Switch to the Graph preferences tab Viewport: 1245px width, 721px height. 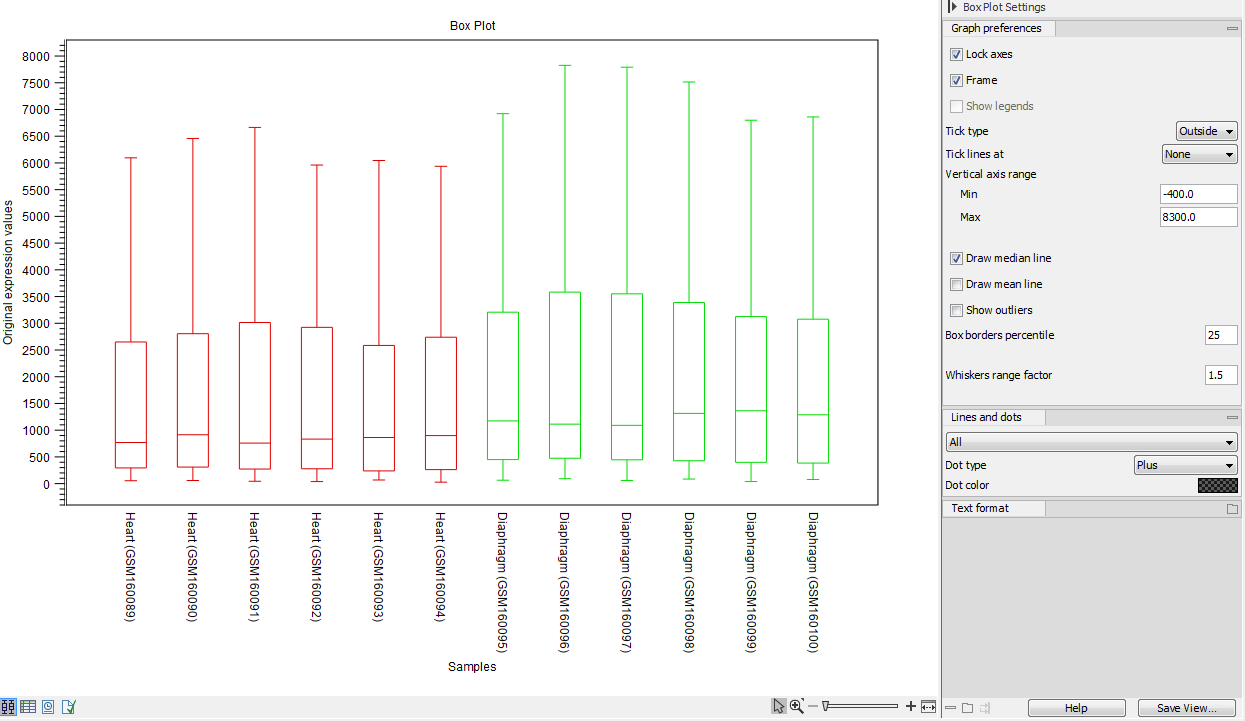click(x=997, y=28)
